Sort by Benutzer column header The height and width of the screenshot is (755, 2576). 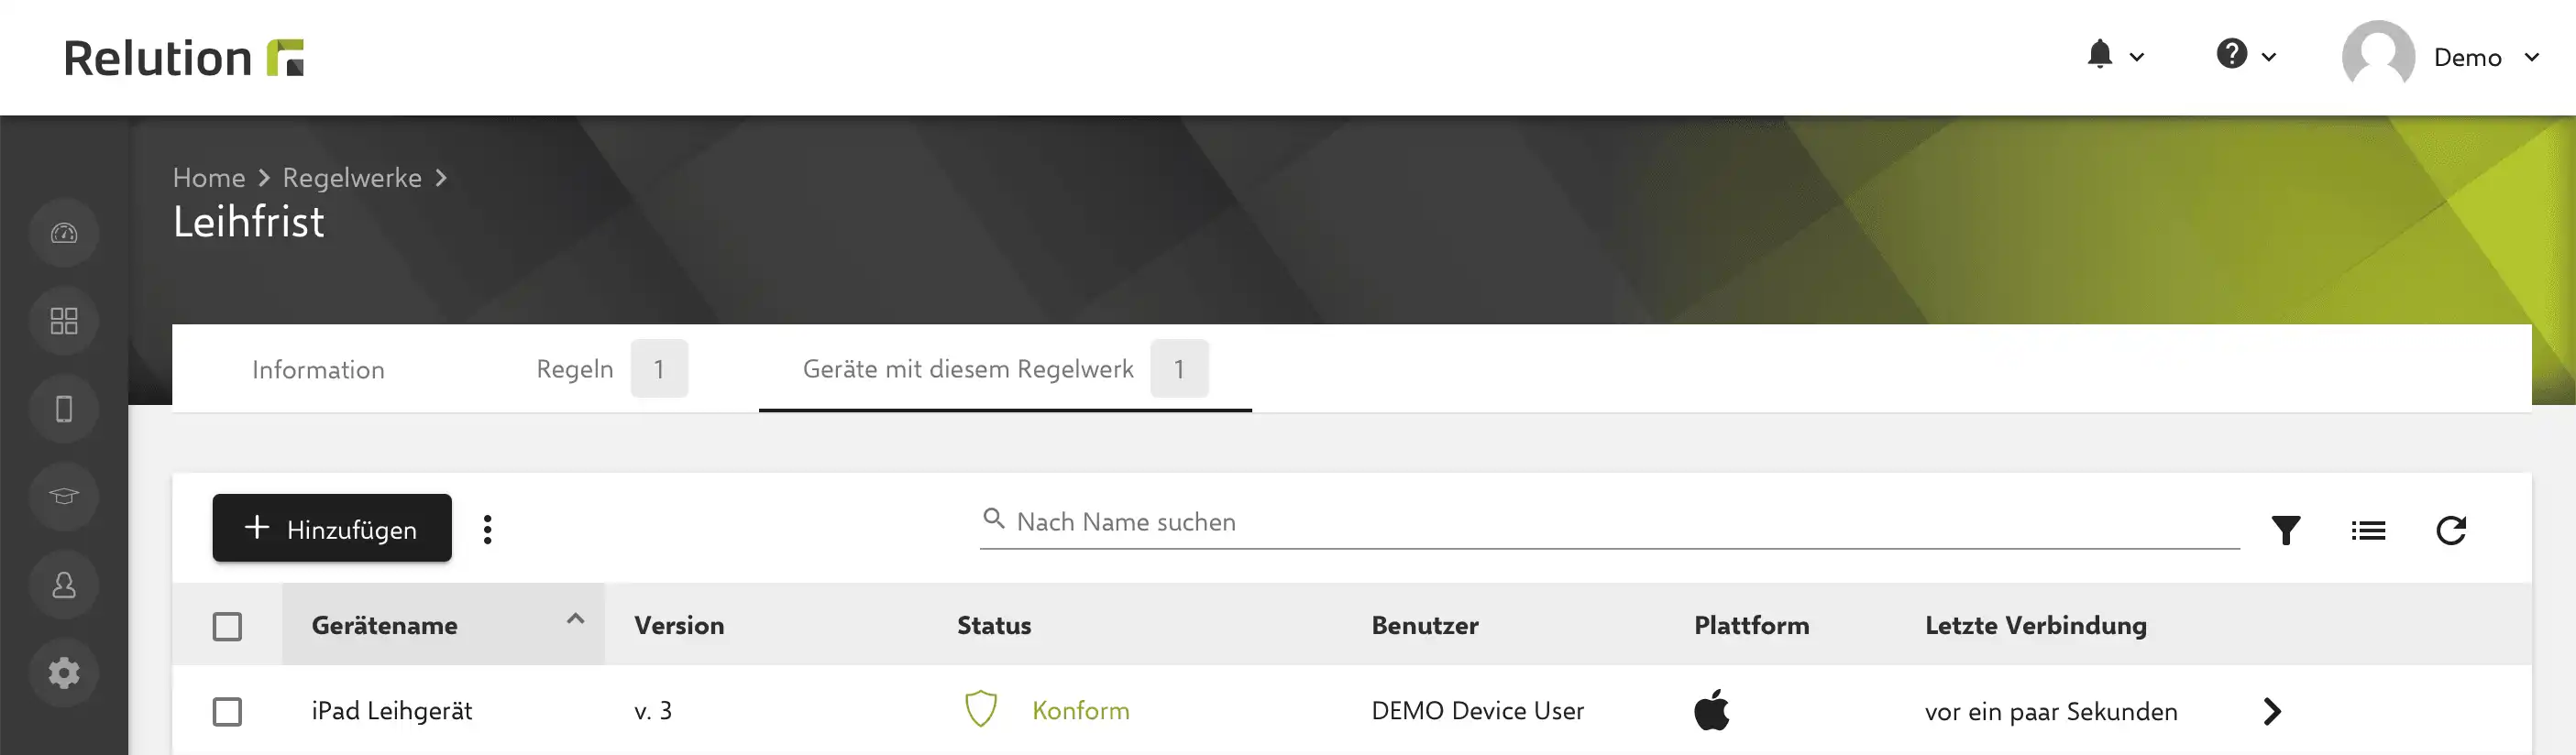tap(1425, 626)
